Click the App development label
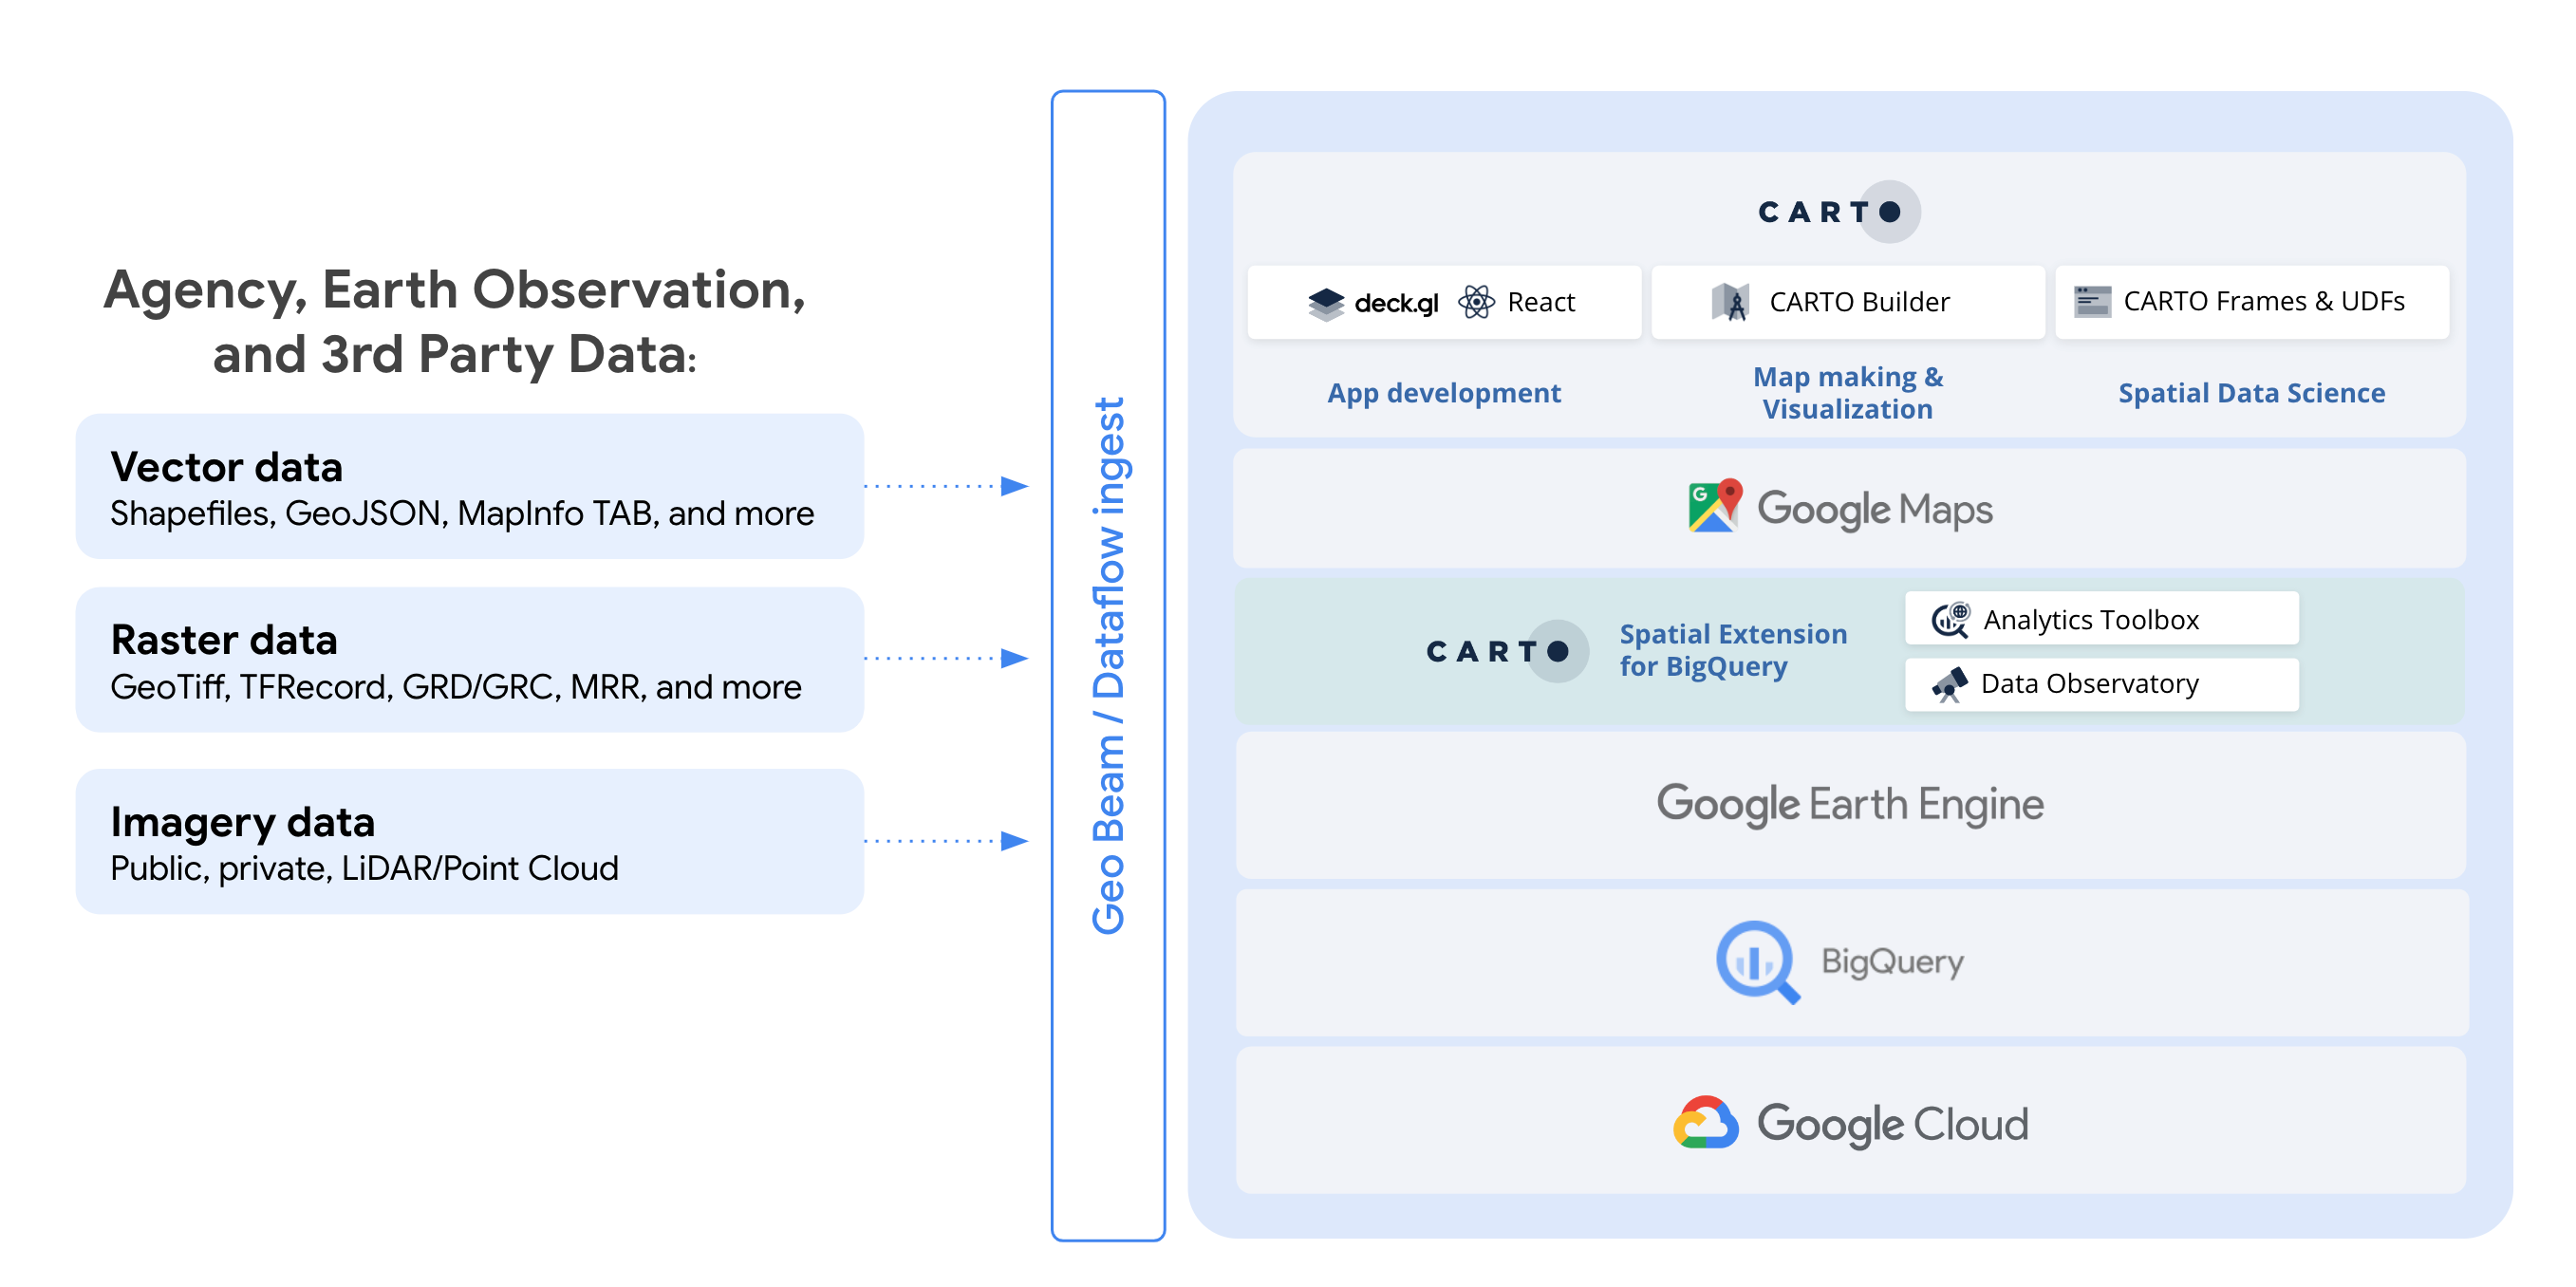 coord(1443,393)
